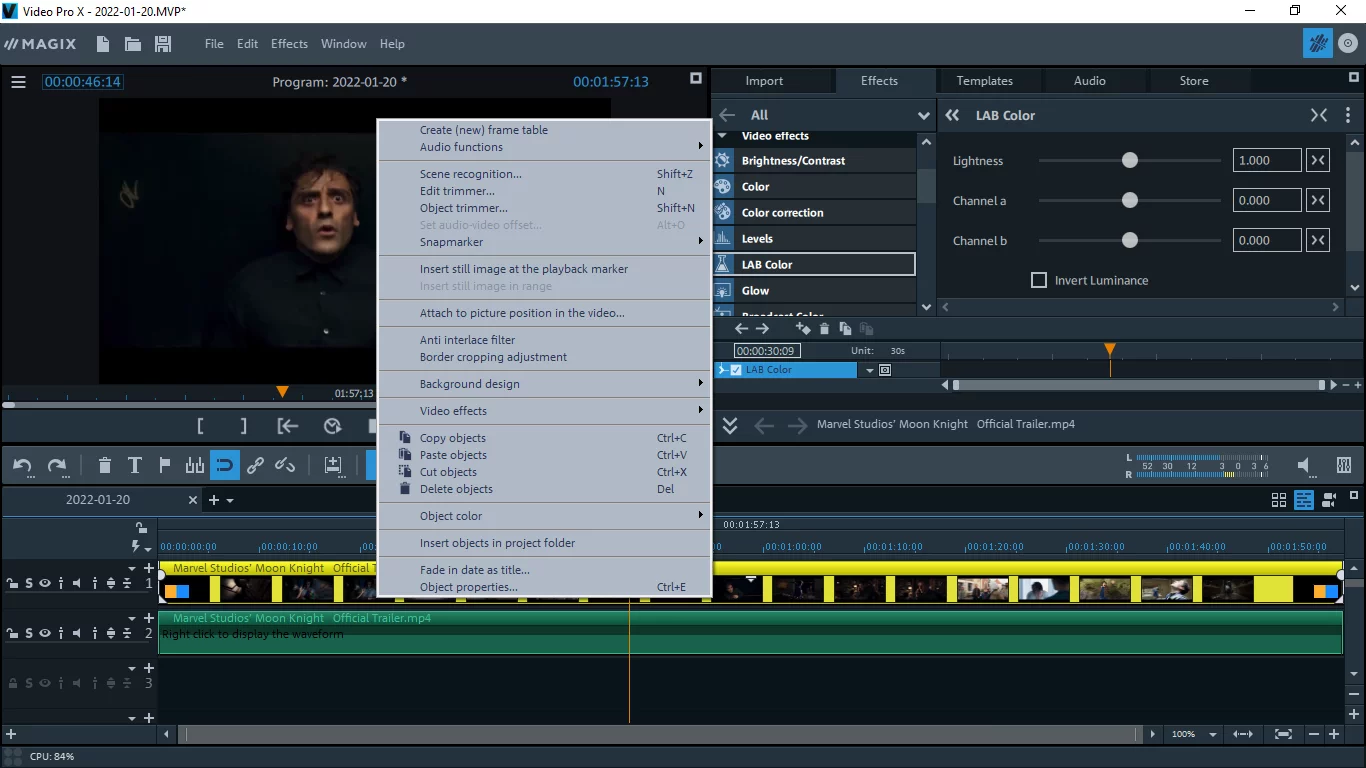Save project using floppy disk icon

pyautogui.click(x=163, y=44)
